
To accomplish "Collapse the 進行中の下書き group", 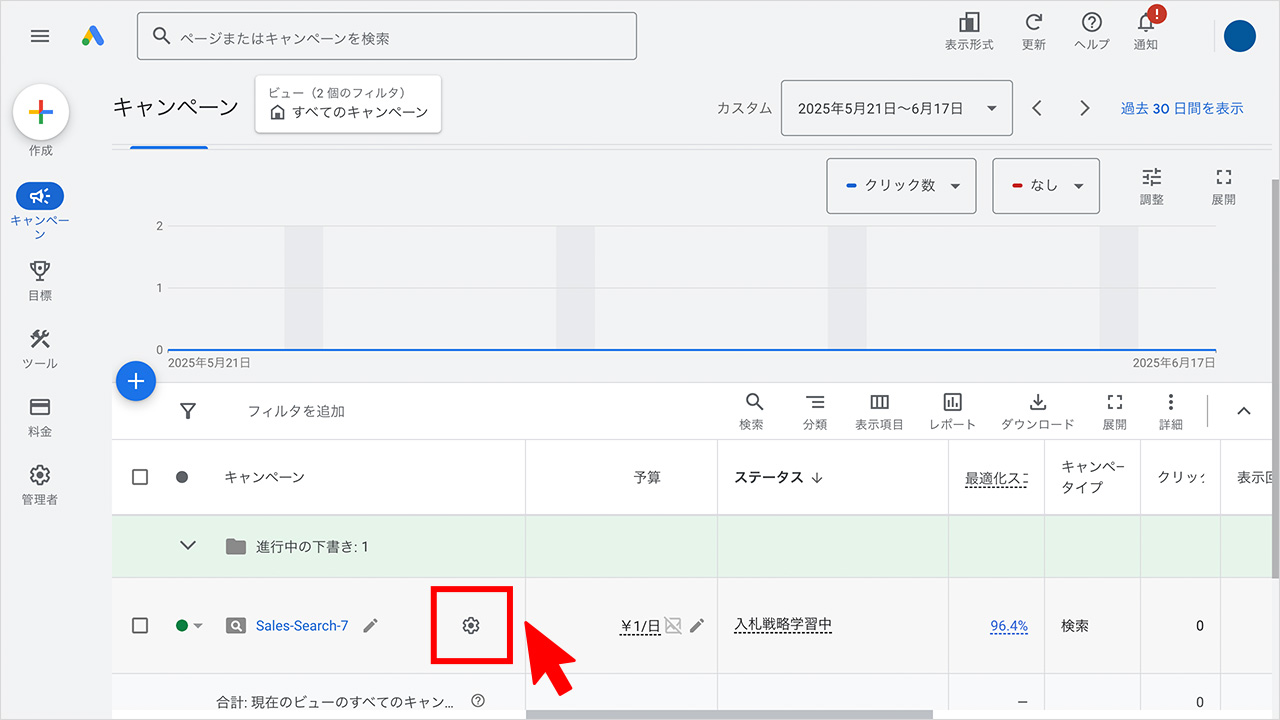I will [x=187, y=546].
